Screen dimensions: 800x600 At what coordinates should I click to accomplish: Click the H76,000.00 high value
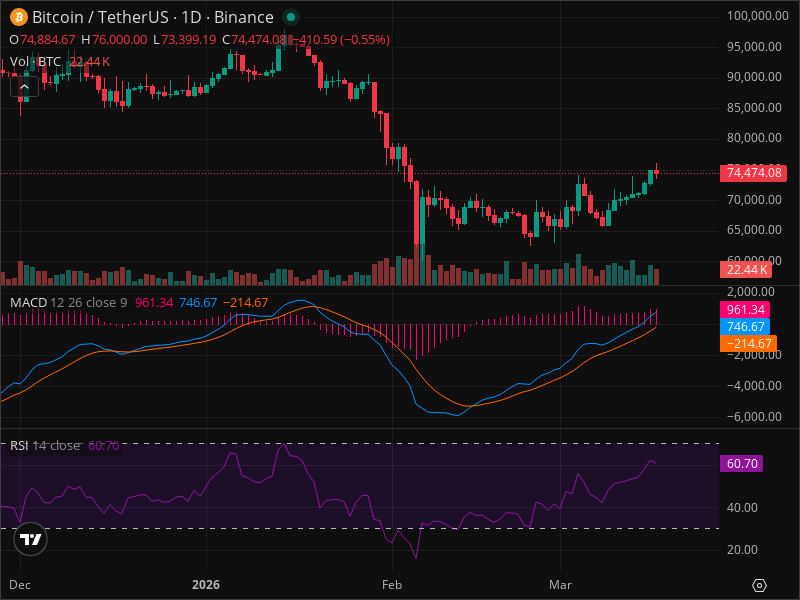[114, 40]
